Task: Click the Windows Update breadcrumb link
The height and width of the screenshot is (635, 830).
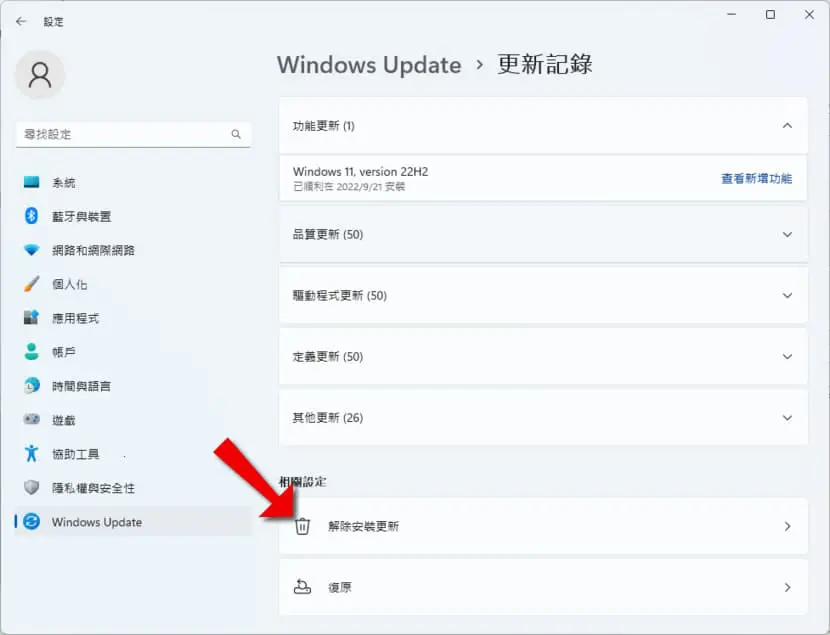Action: 369,65
